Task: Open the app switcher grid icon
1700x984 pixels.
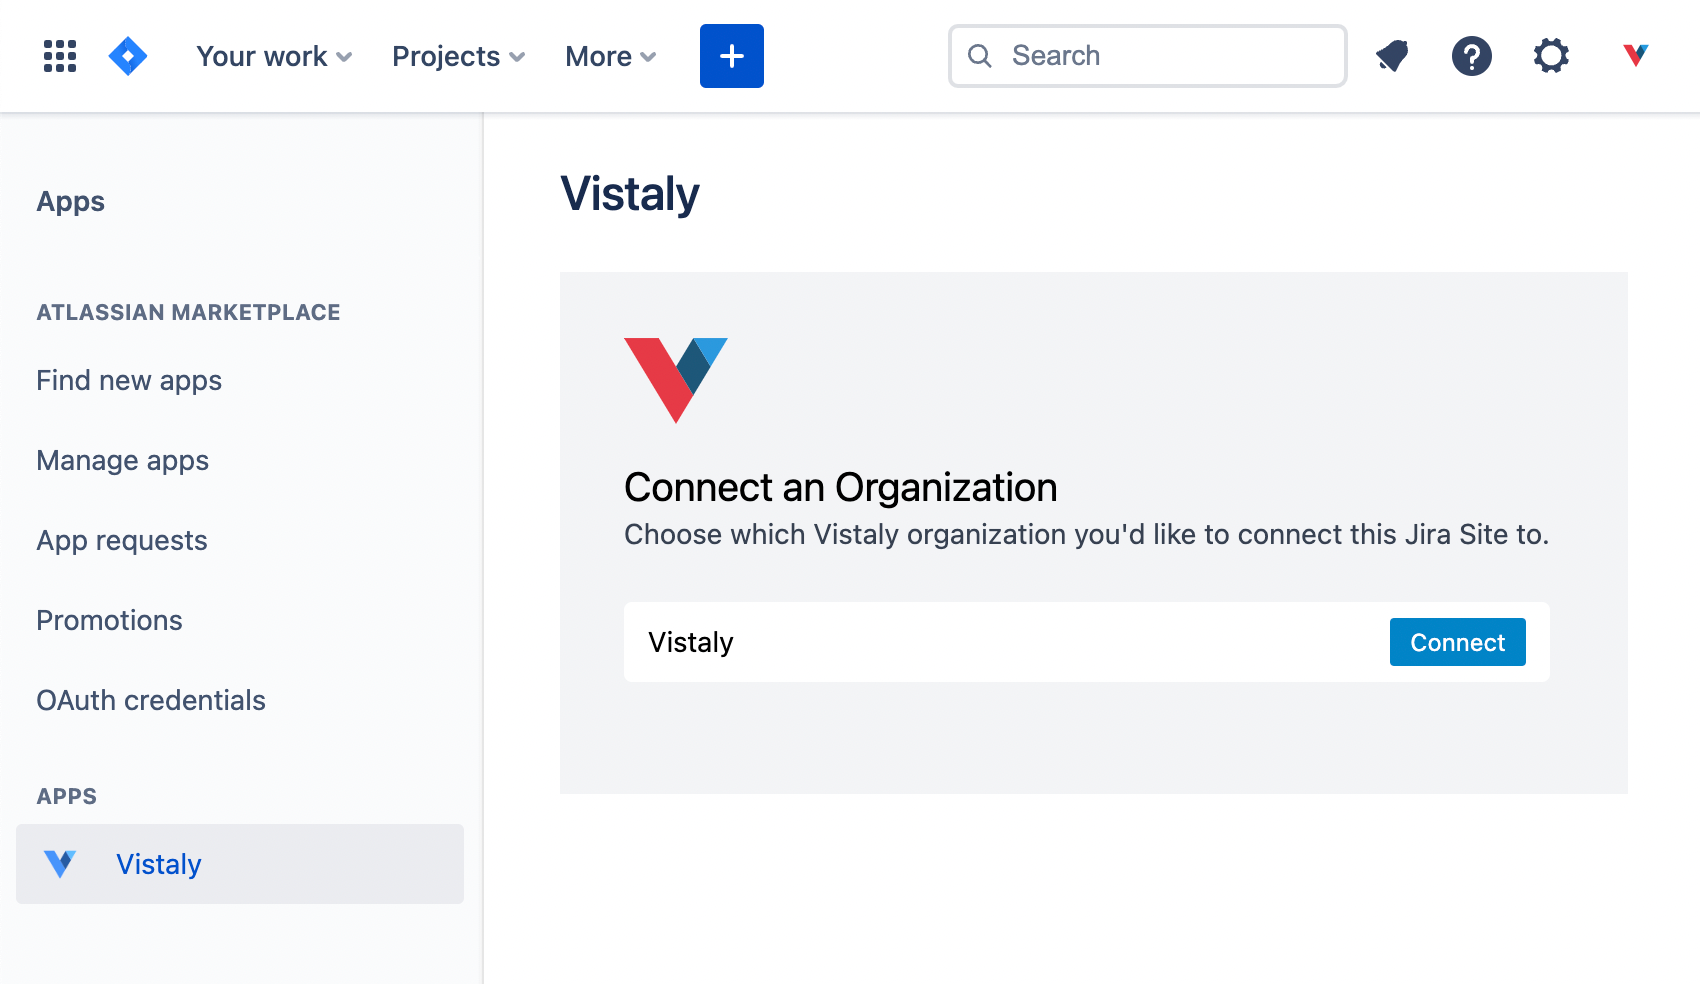Action: coord(60,56)
